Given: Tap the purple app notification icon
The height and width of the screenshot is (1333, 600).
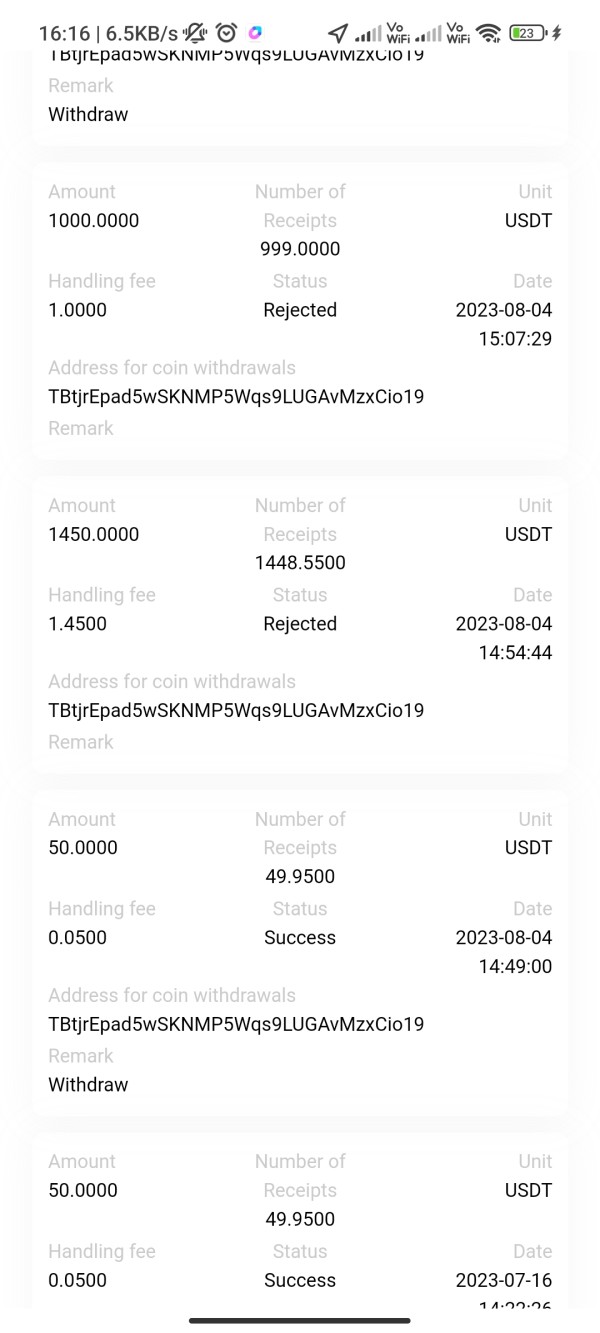Looking at the screenshot, I should [256, 33].
